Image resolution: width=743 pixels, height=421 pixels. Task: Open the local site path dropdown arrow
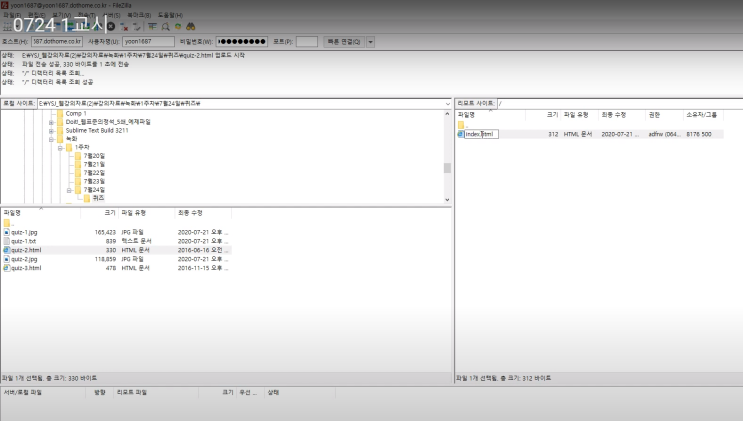(x=447, y=103)
